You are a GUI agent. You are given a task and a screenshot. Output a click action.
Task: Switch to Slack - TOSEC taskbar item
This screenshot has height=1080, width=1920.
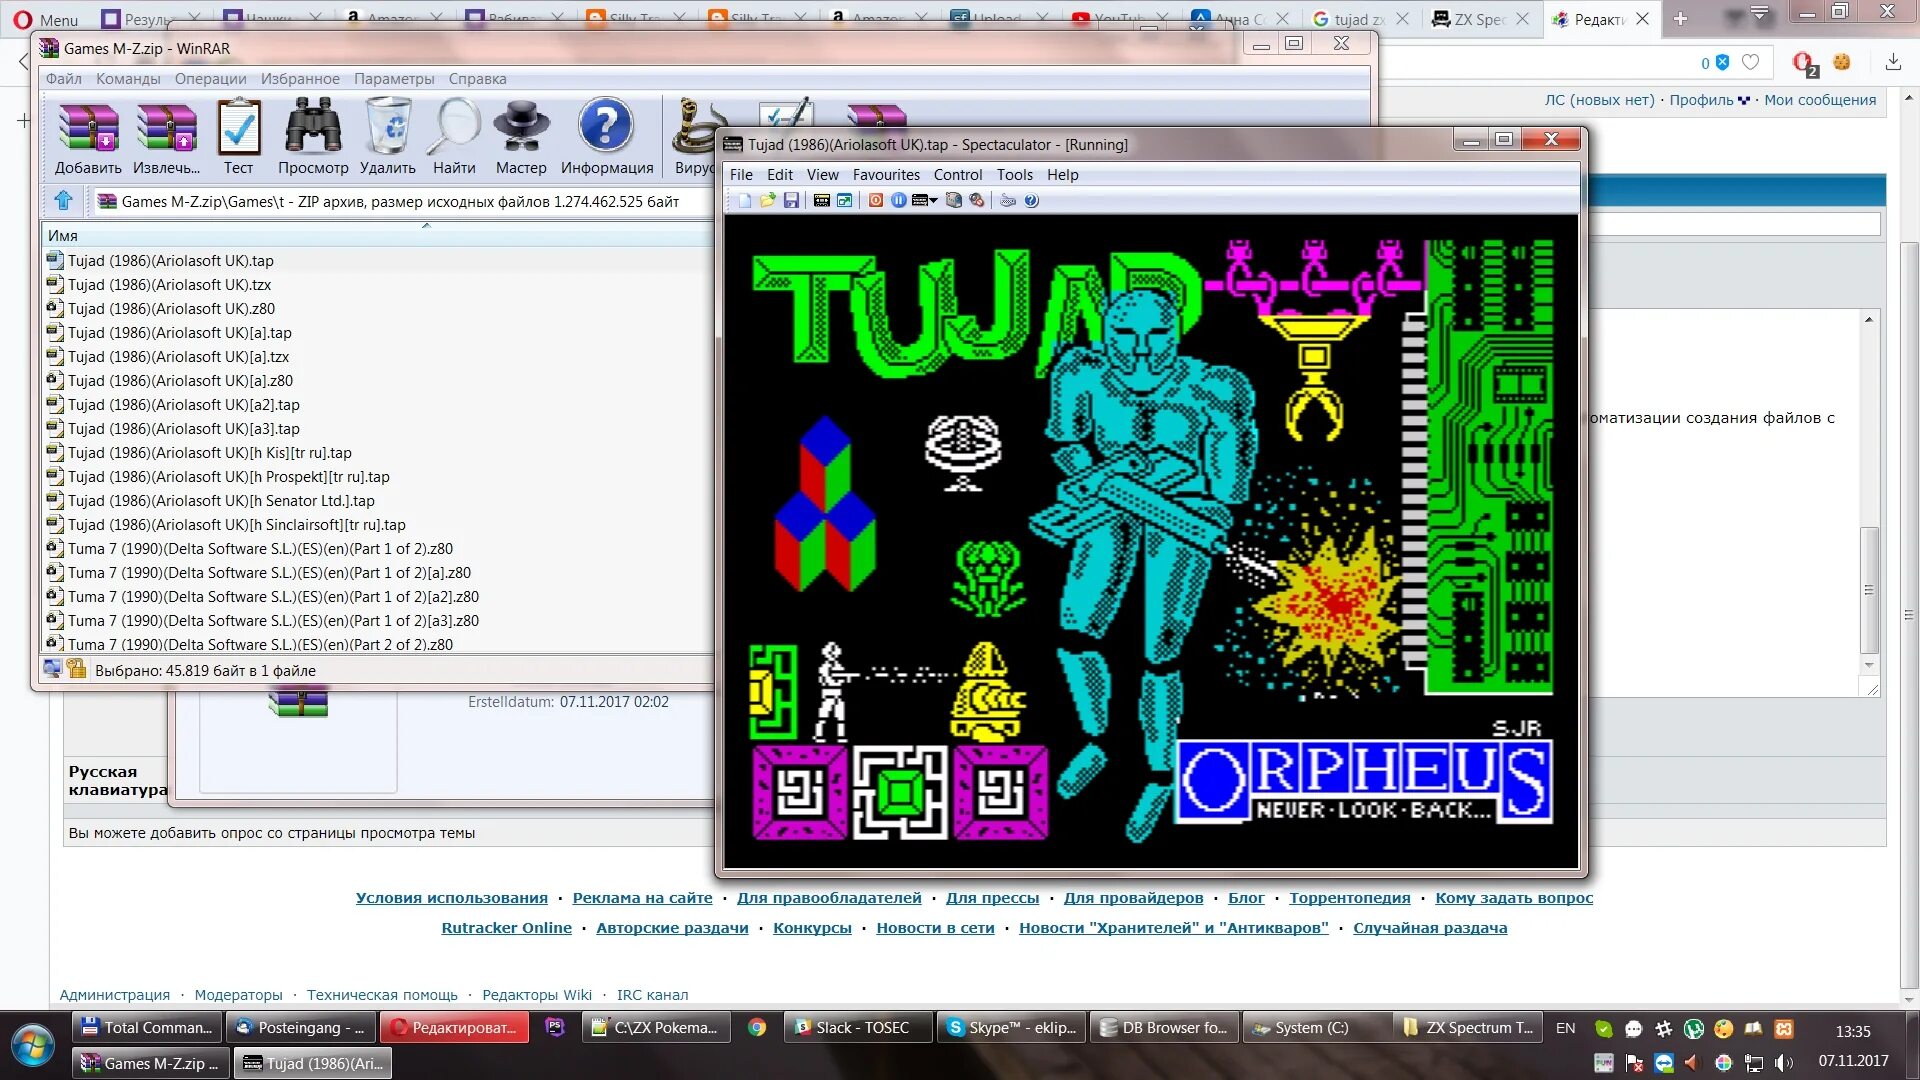click(860, 1027)
